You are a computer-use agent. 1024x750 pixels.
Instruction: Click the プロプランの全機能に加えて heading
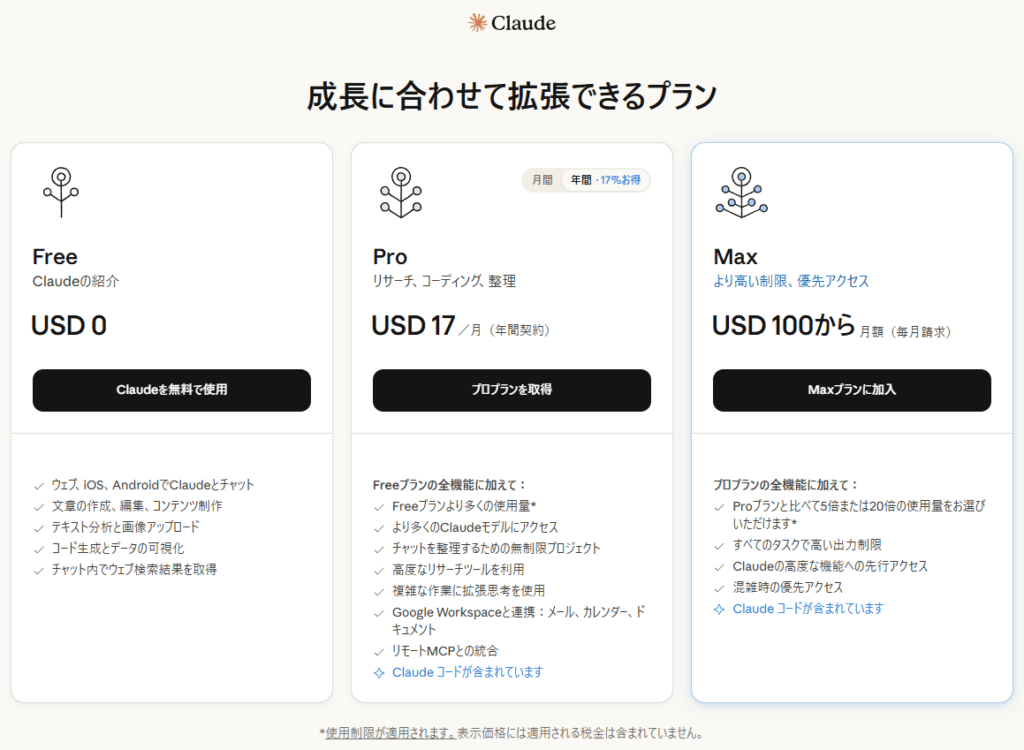(x=786, y=485)
